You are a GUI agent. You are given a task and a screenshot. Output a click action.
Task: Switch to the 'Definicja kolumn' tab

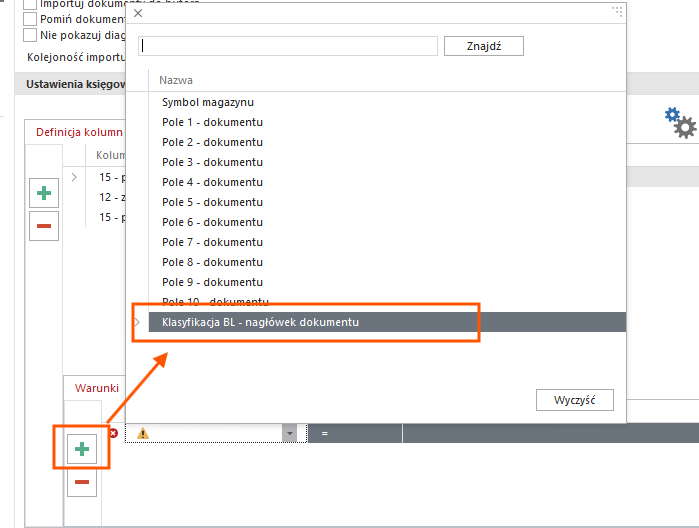(x=79, y=132)
